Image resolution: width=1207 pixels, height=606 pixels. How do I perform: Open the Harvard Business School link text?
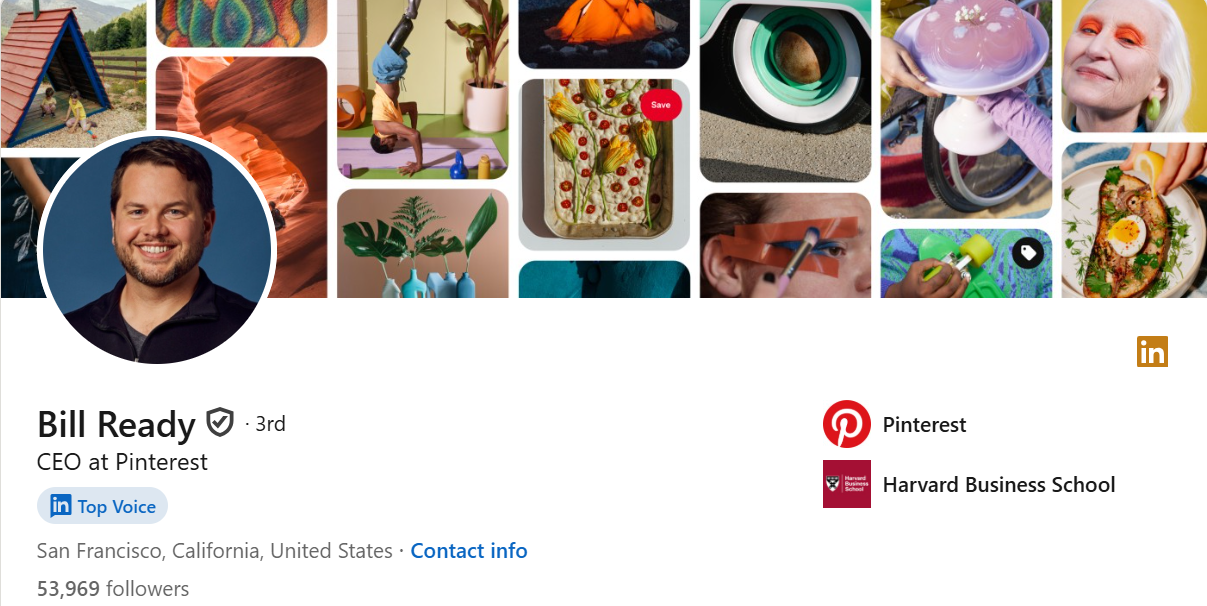point(999,485)
